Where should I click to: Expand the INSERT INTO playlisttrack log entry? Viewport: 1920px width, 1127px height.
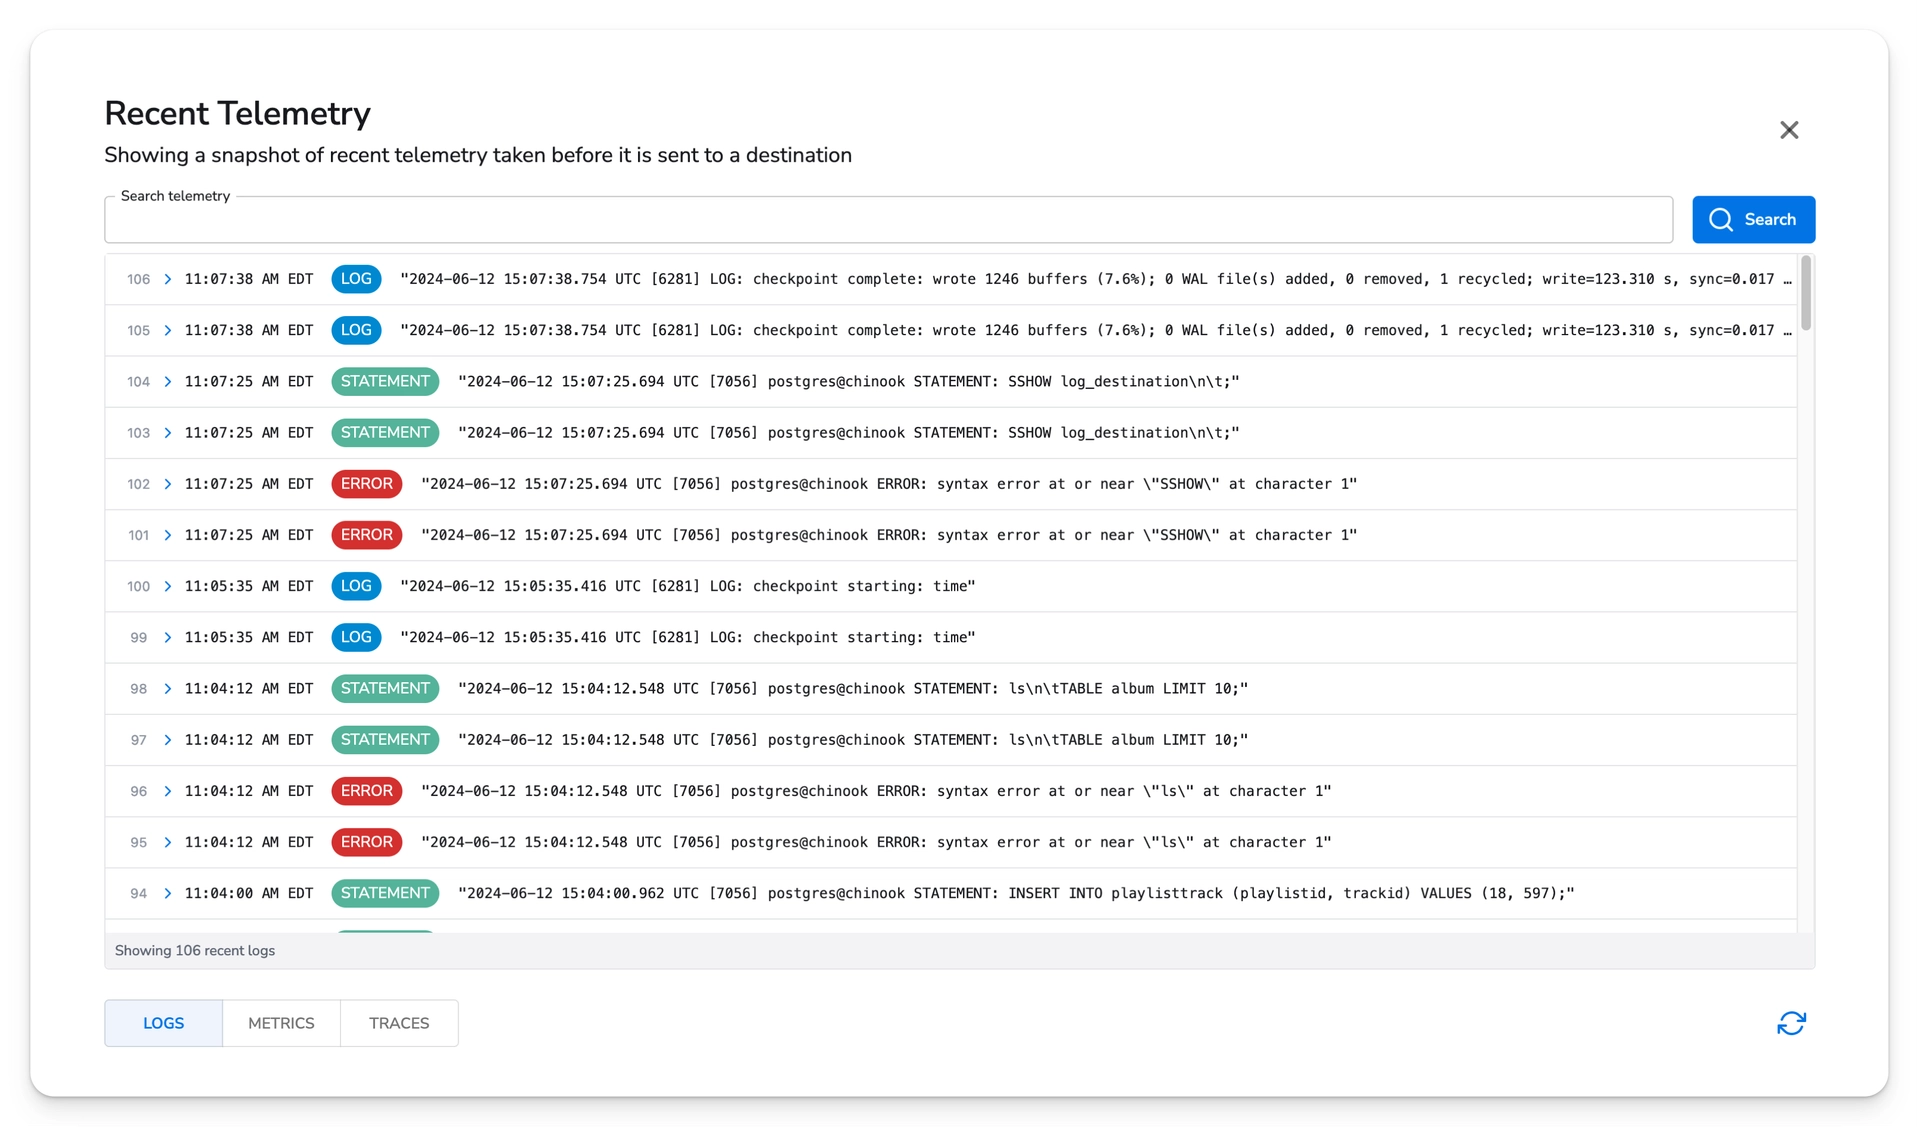tap(167, 894)
